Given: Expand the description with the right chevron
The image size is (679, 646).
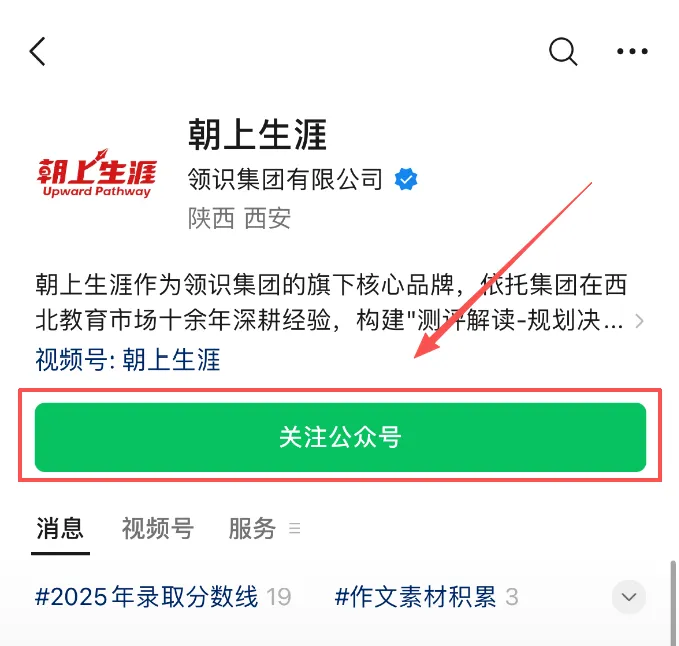Looking at the screenshot, I should click(x=639, y=321).
